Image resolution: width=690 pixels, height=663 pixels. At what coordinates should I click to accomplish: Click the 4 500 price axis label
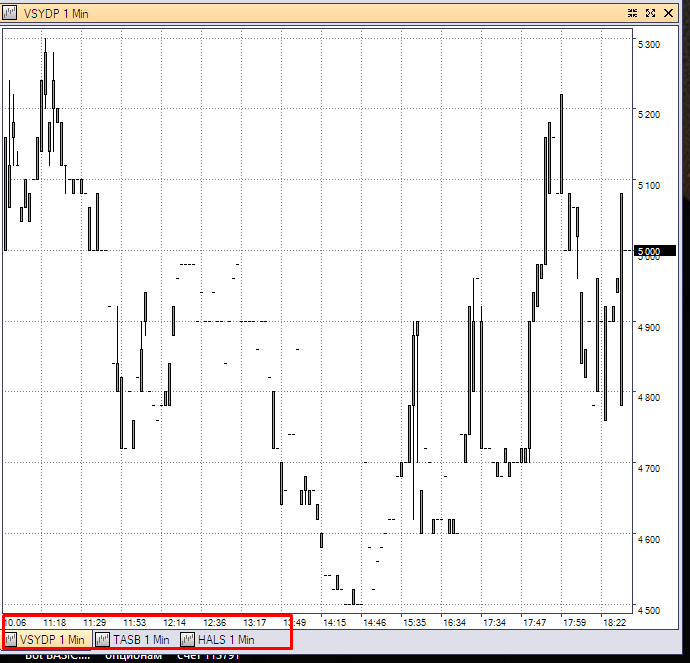(x=649, y=610)
